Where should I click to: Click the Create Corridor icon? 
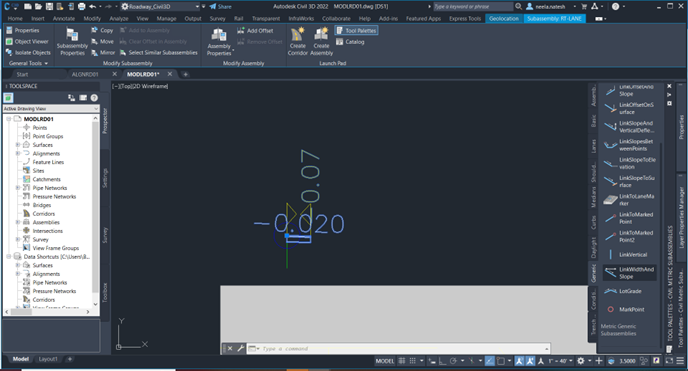pos(297,41)
